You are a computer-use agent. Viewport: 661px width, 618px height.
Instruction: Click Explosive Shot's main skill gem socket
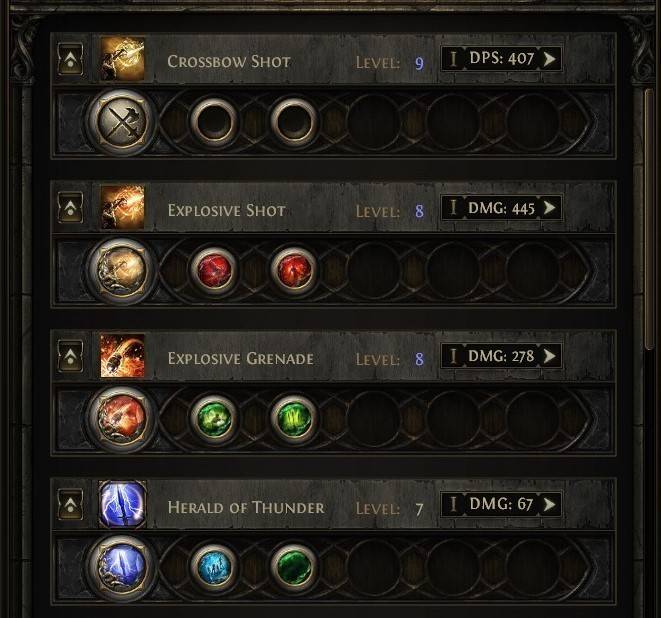tap(121, 271)
